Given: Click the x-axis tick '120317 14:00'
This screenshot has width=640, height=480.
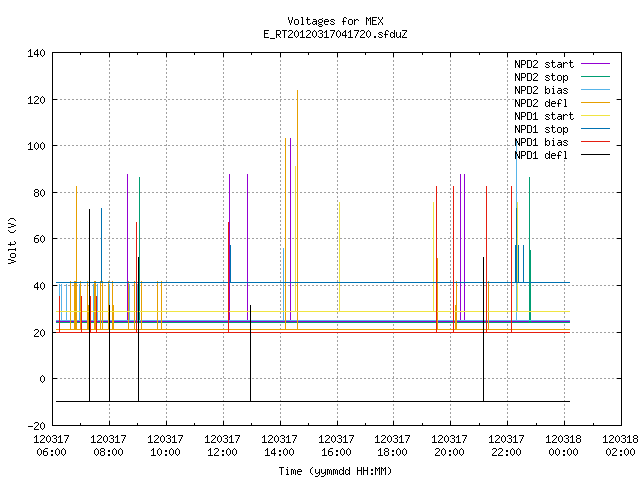Looking at the screenshot, I should coord(279,446).
